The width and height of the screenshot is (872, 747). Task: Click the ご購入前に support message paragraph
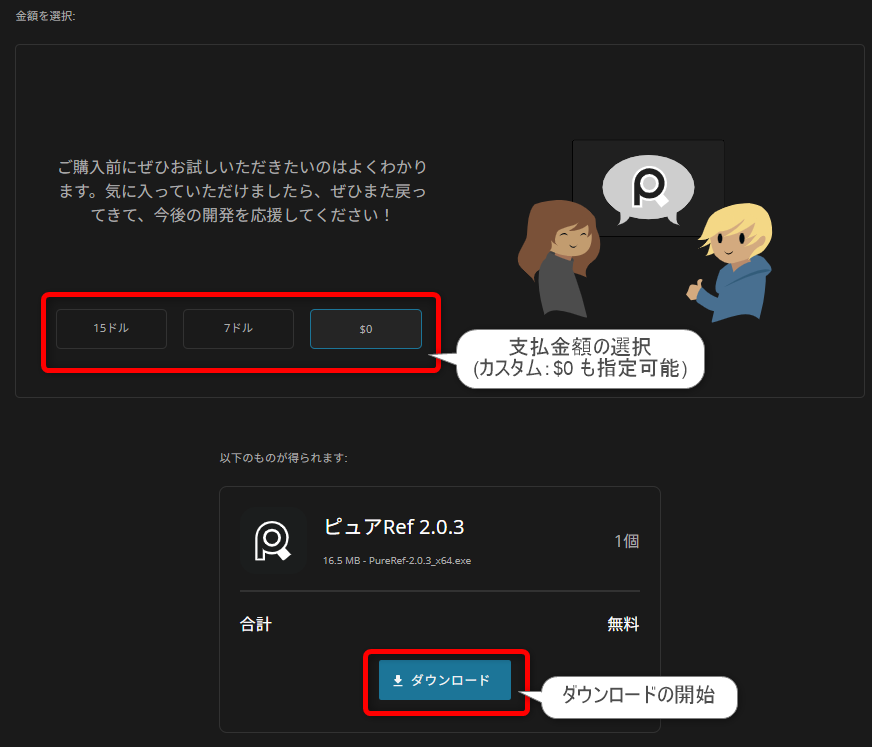click(242, 190)
